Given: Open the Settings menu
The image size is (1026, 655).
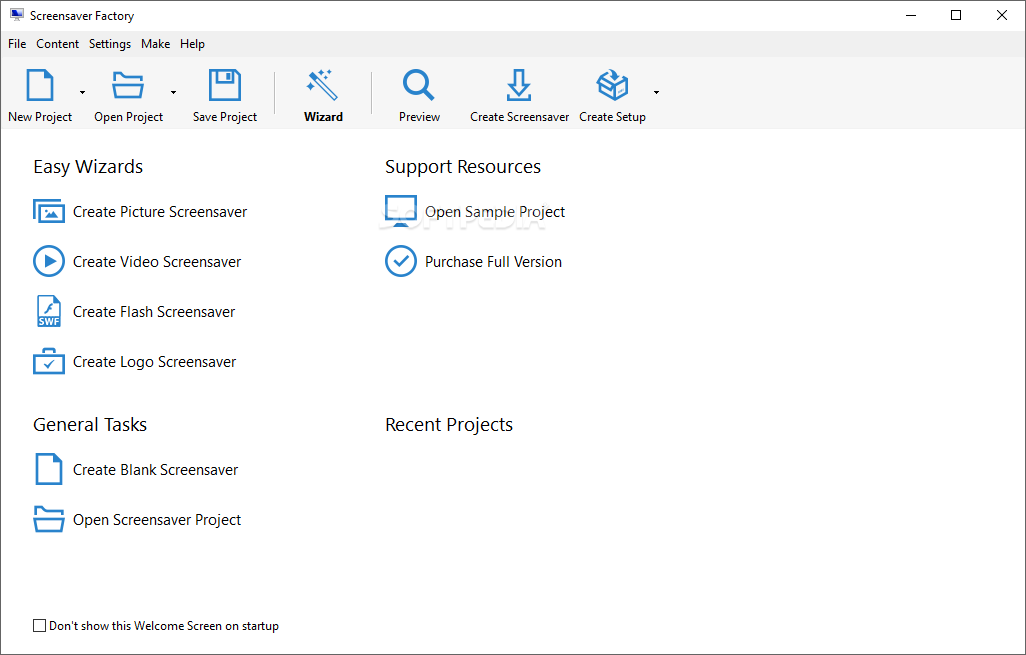Looking at the screenshot, I should coord(110,44).
